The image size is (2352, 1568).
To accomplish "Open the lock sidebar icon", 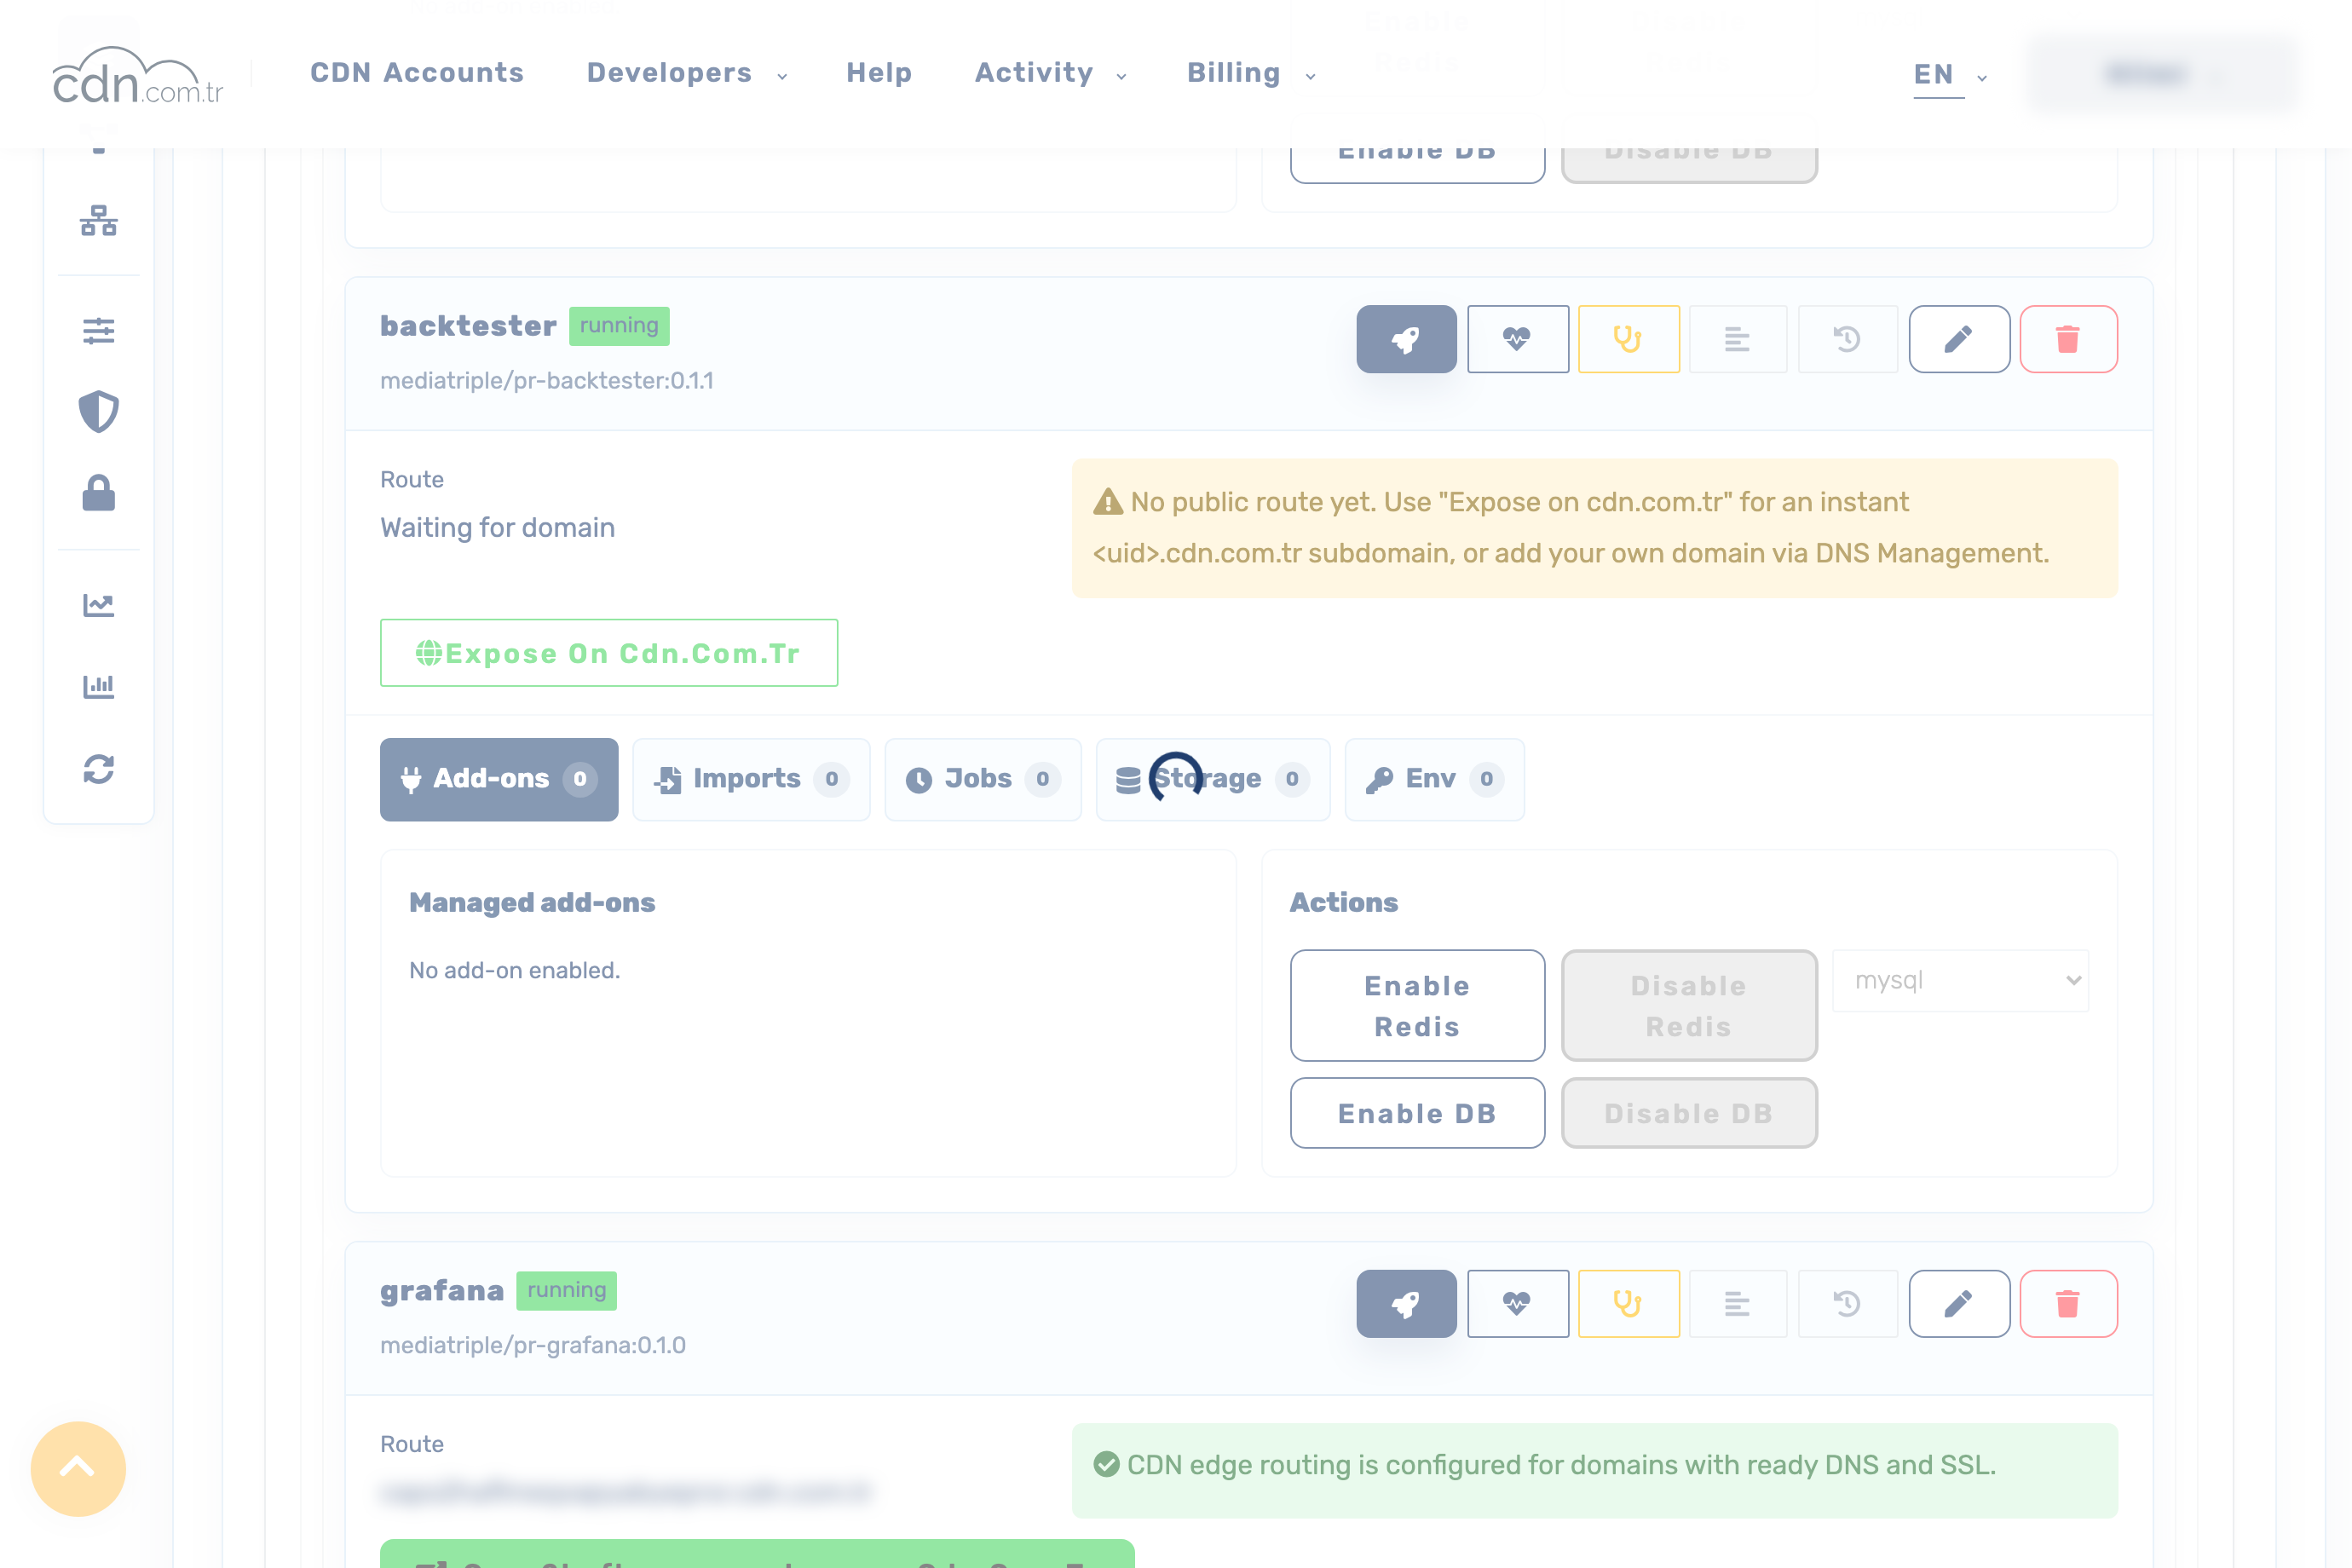I will pos(99,493).
